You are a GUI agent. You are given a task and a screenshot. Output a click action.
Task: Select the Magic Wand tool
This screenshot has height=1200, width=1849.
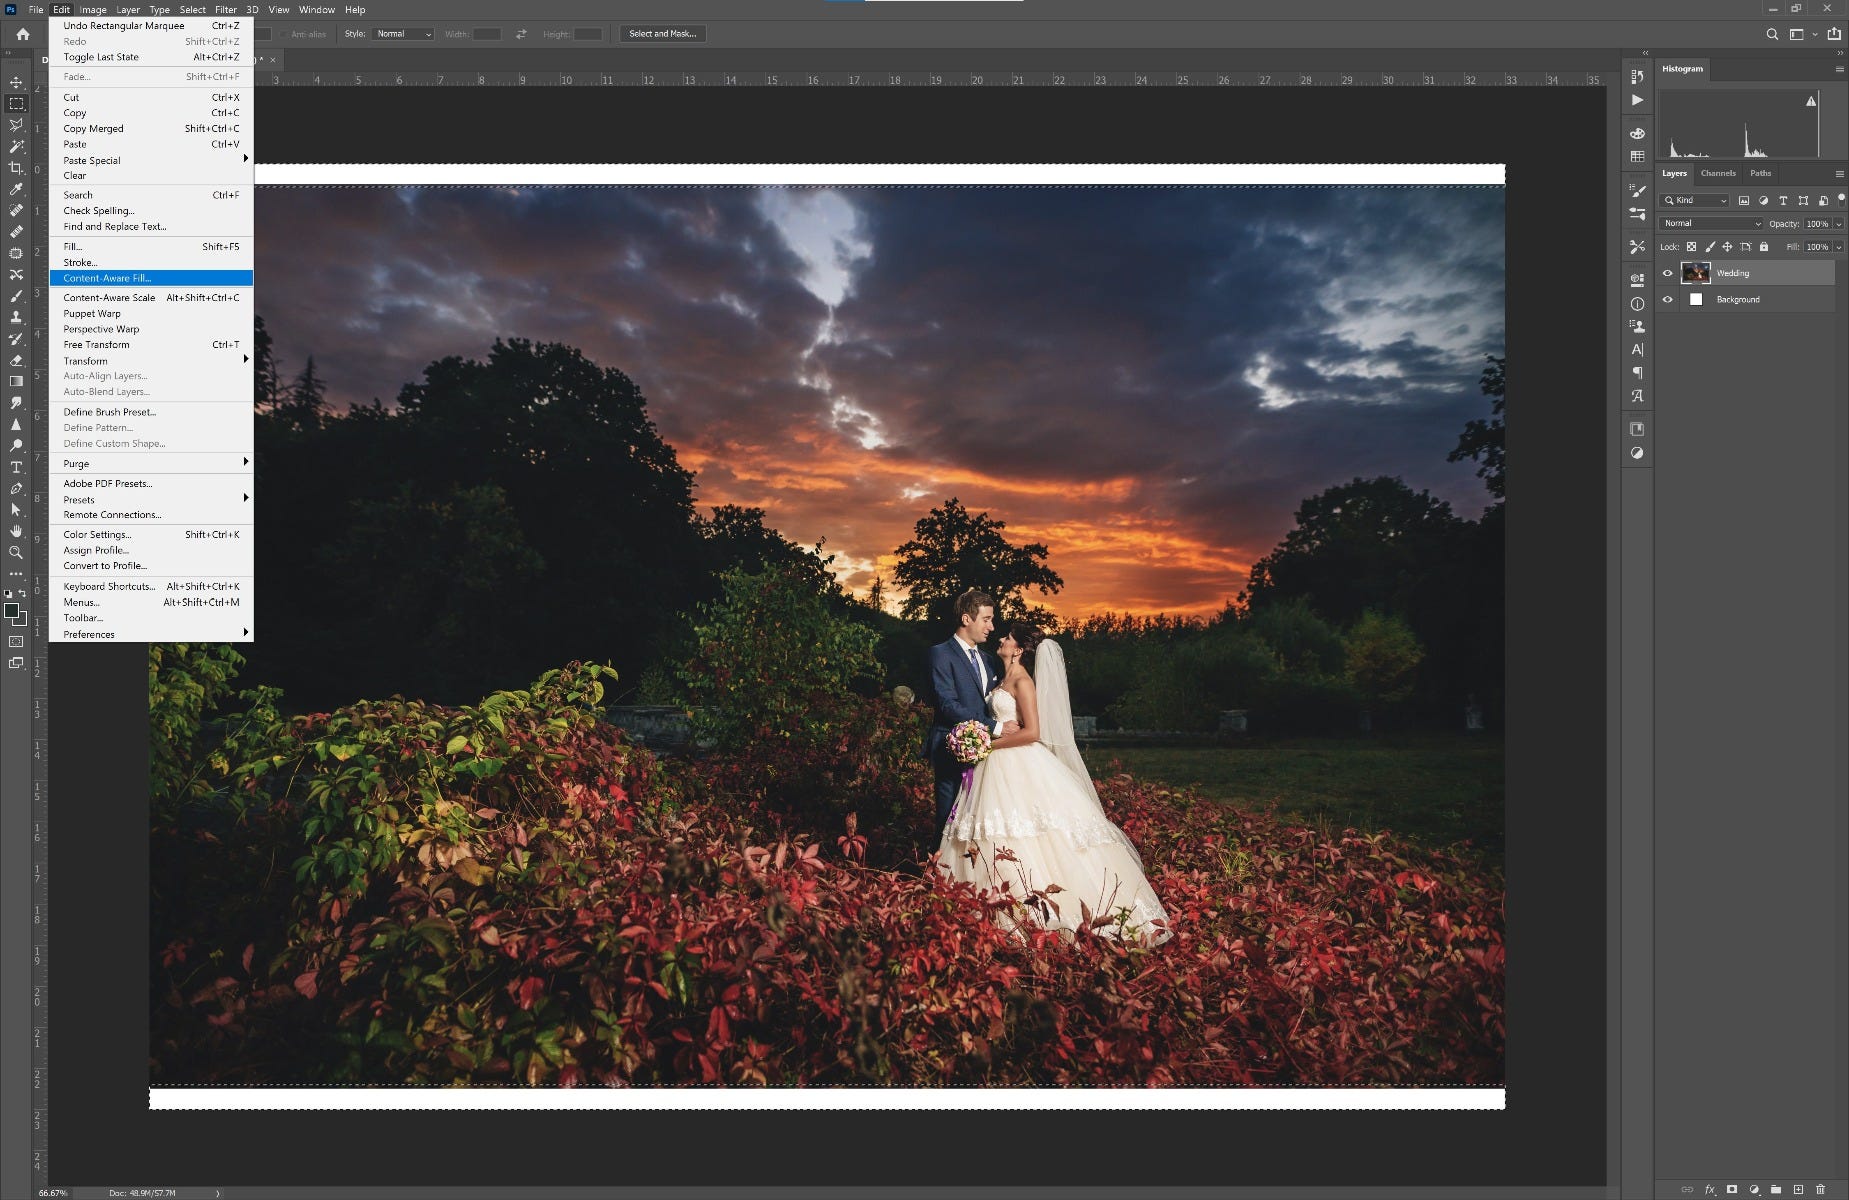pos(16,147)
